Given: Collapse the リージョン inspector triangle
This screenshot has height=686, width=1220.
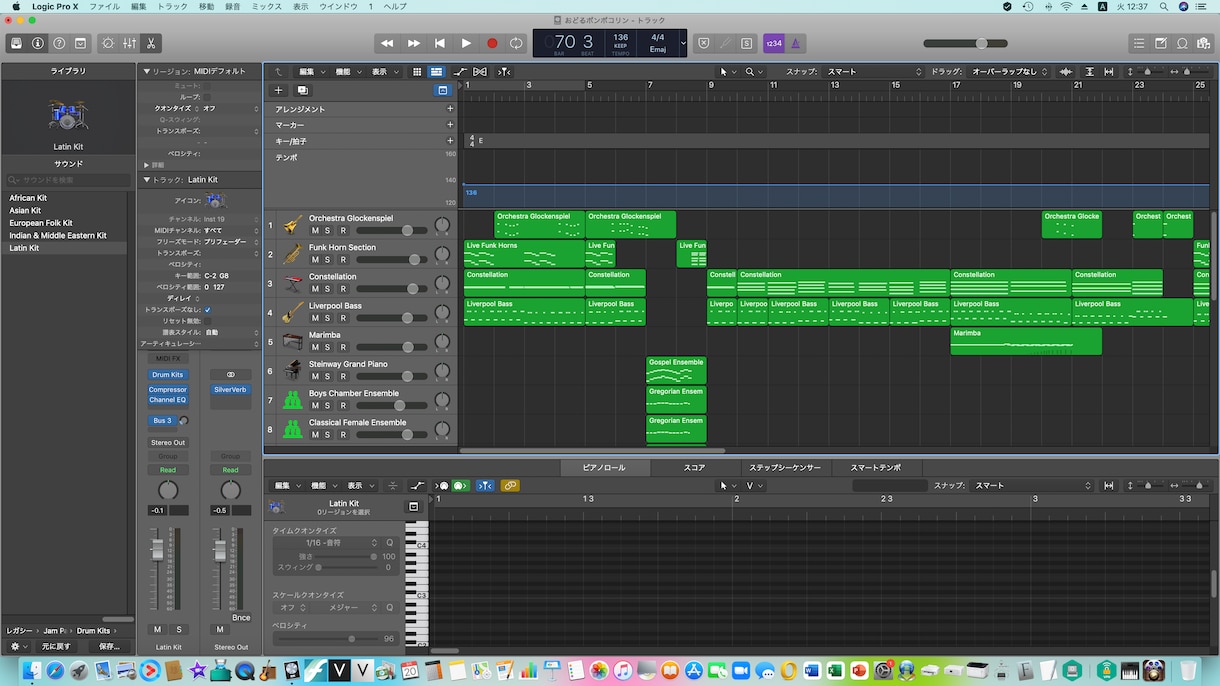Looking at the screenshot, I should 147,72.
